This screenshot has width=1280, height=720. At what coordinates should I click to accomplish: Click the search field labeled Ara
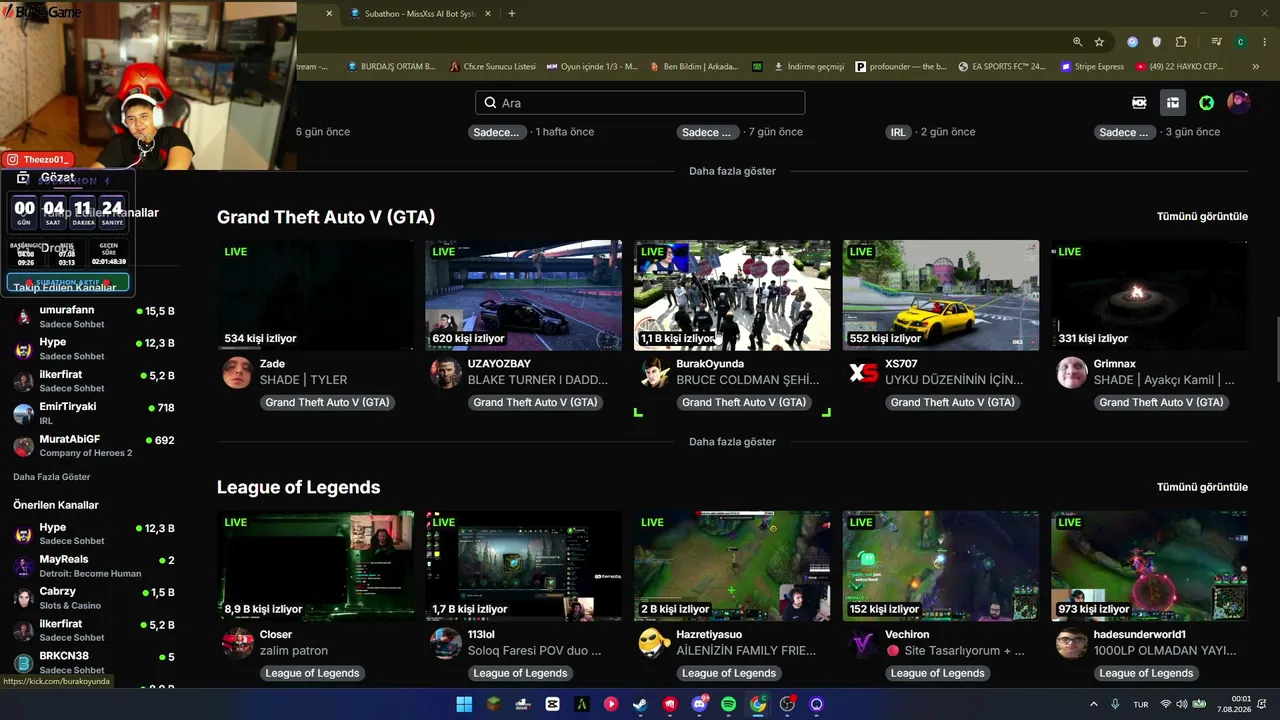[640, 103]
